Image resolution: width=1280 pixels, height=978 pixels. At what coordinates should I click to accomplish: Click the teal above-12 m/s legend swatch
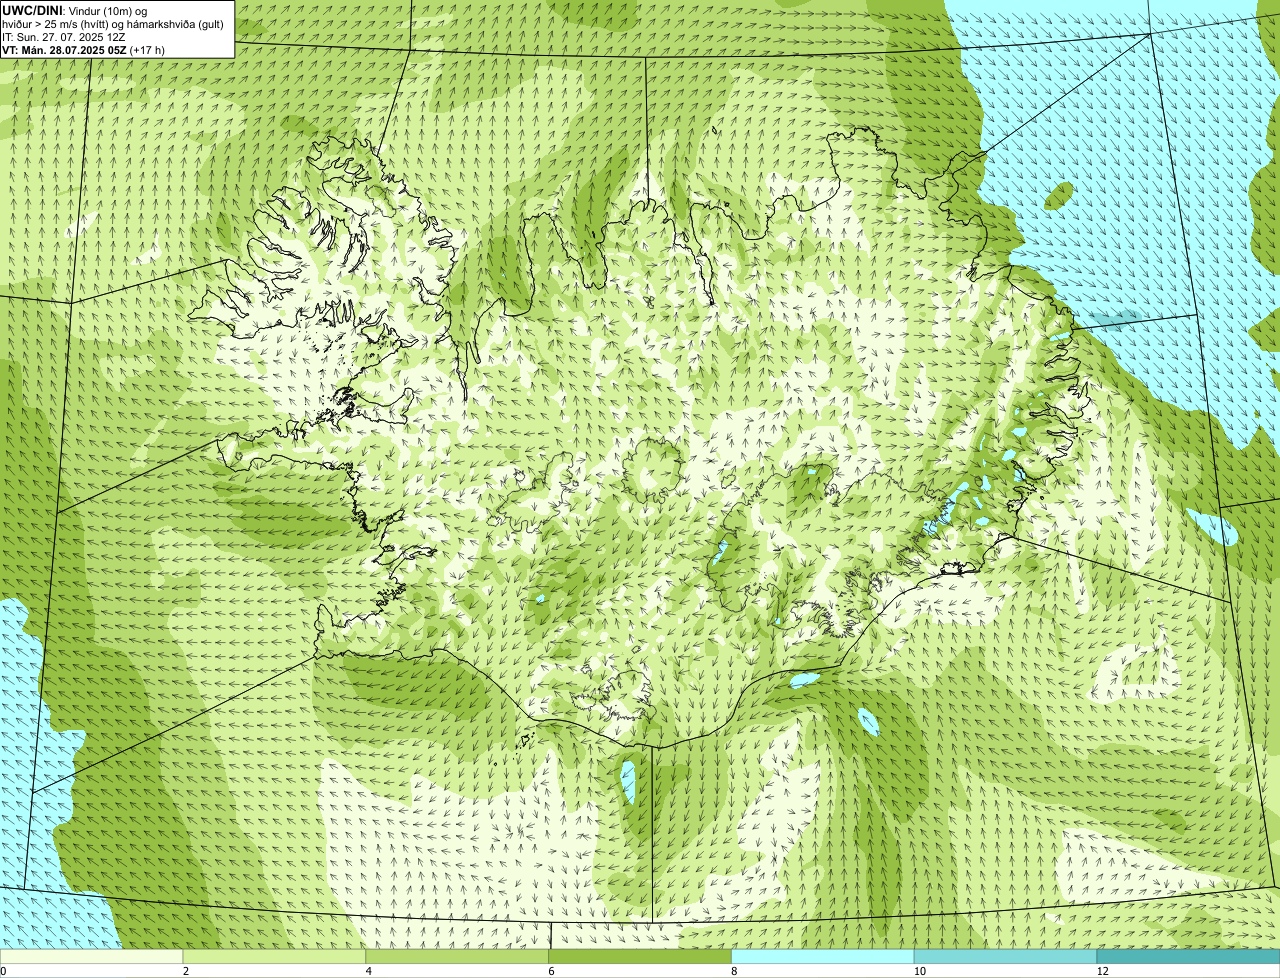point(1188,956)
